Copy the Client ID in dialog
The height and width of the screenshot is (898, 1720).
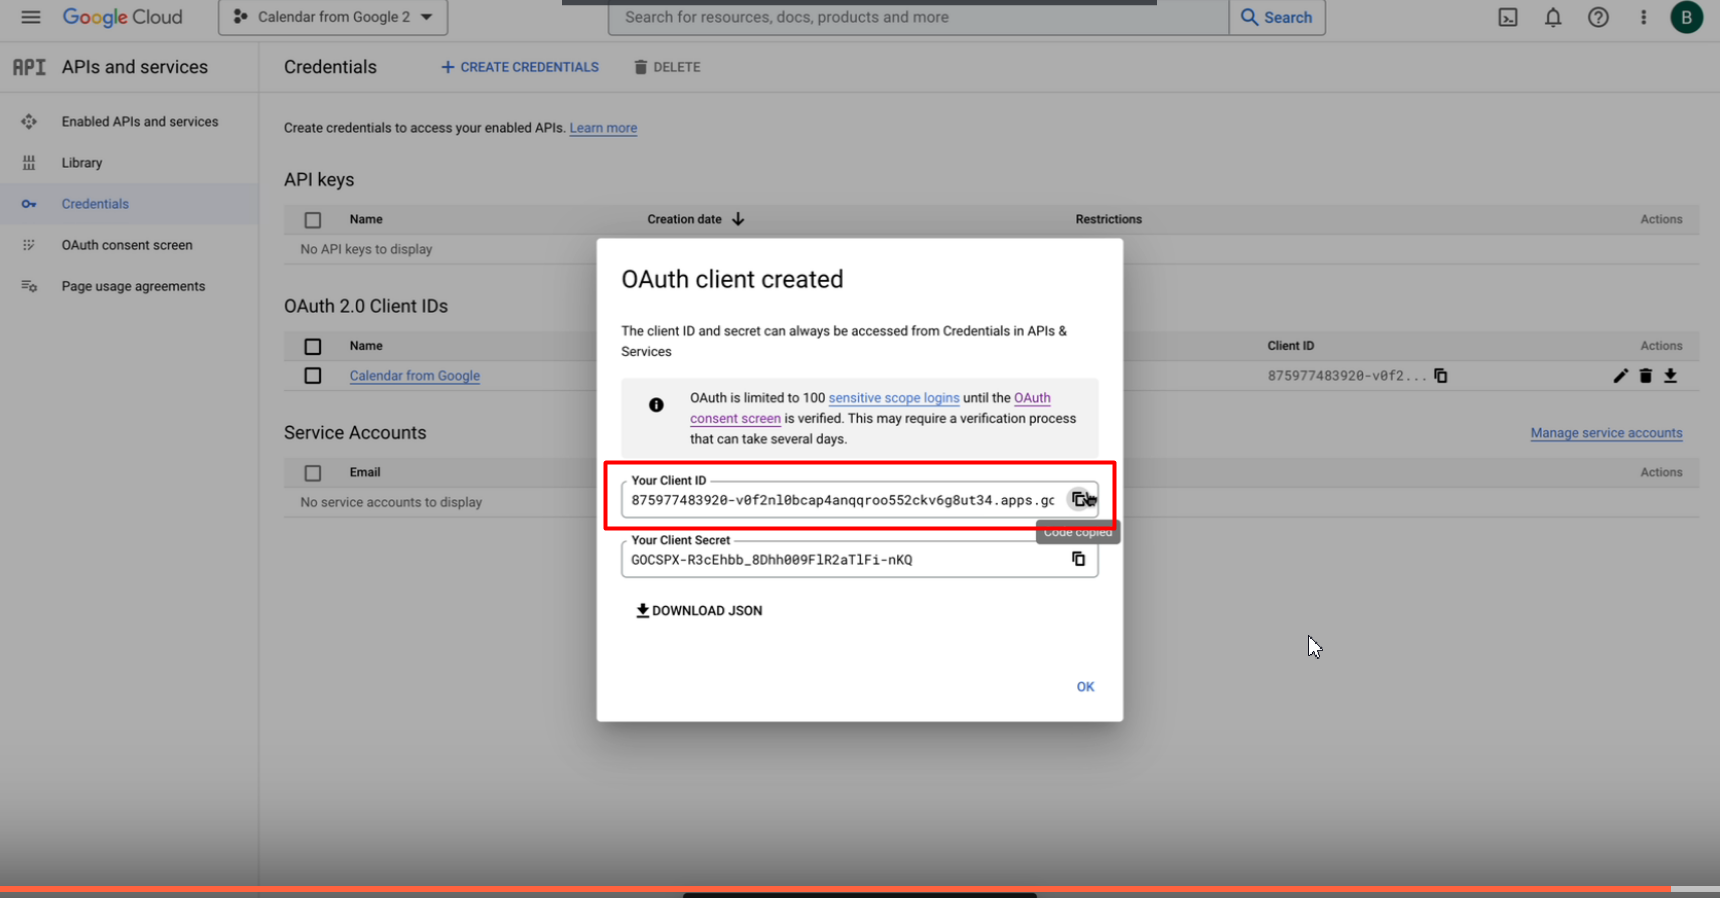(1079, 499)
